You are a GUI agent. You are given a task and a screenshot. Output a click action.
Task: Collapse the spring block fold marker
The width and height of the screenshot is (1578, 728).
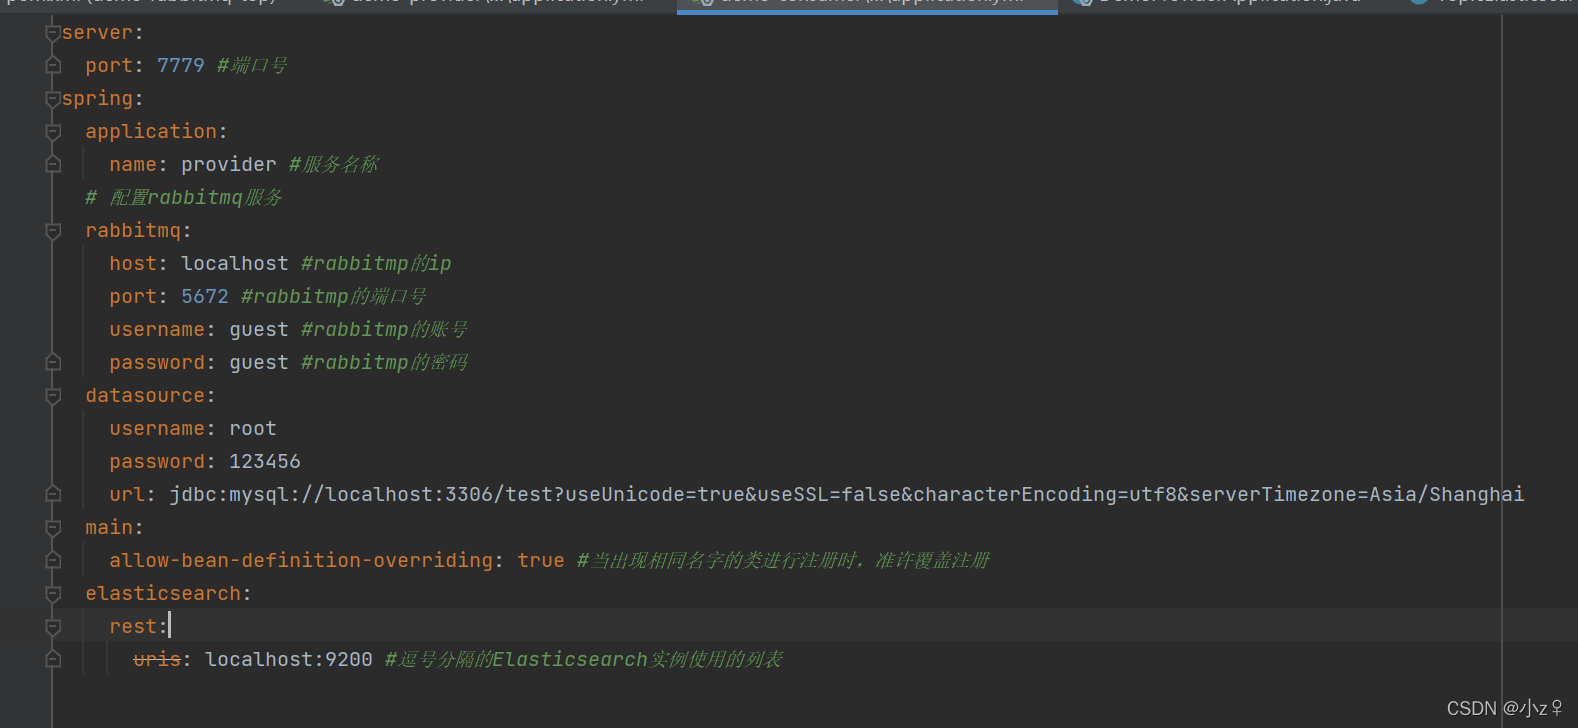[53, 99]
